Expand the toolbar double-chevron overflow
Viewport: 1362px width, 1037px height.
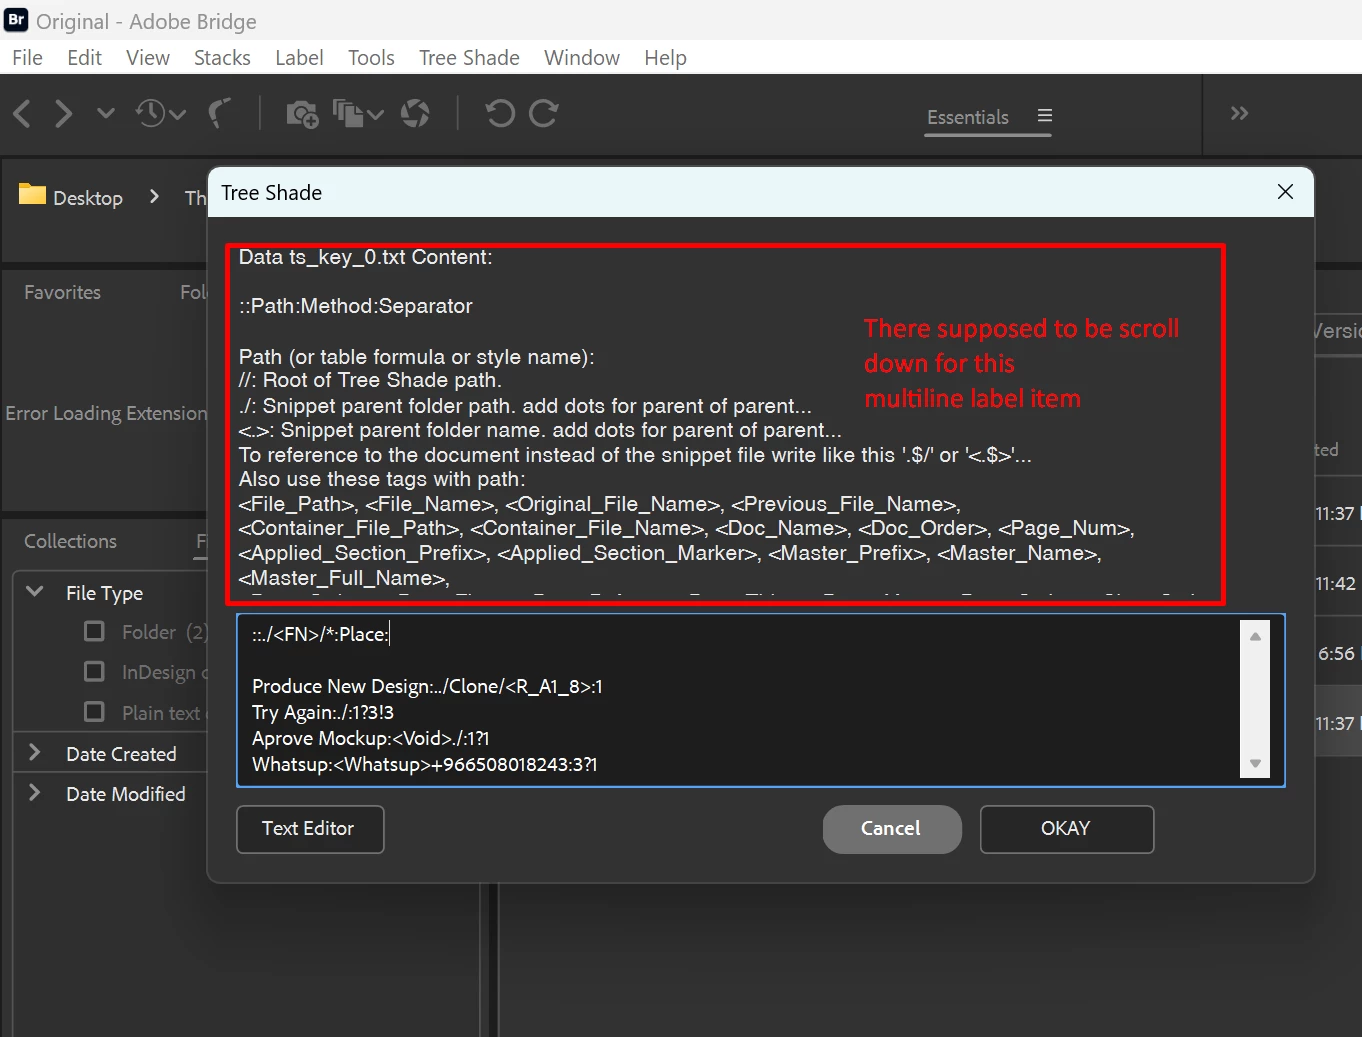pos(1239,113)
